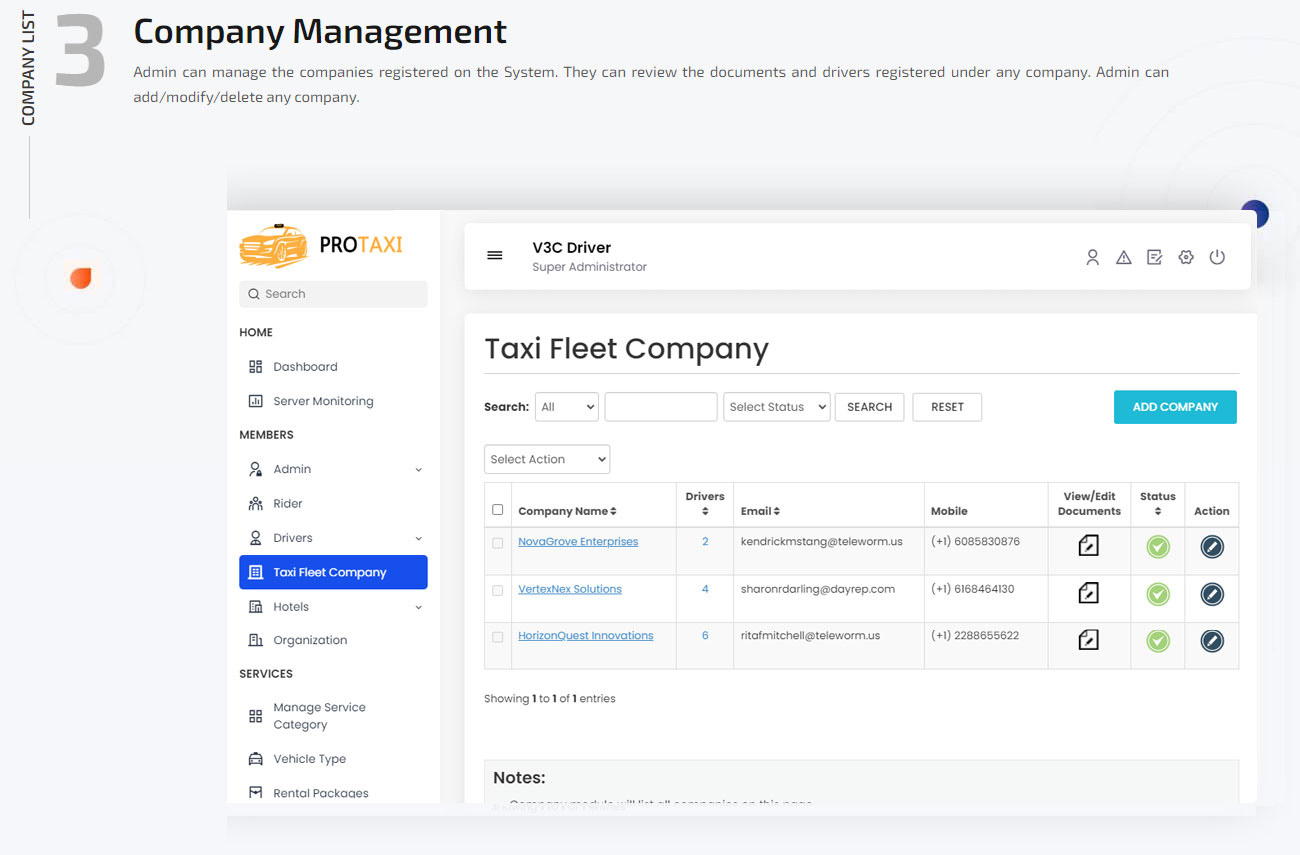
Task: Click the hamburger menu icon beside V3C Driver
Action: tap(495, 255)
